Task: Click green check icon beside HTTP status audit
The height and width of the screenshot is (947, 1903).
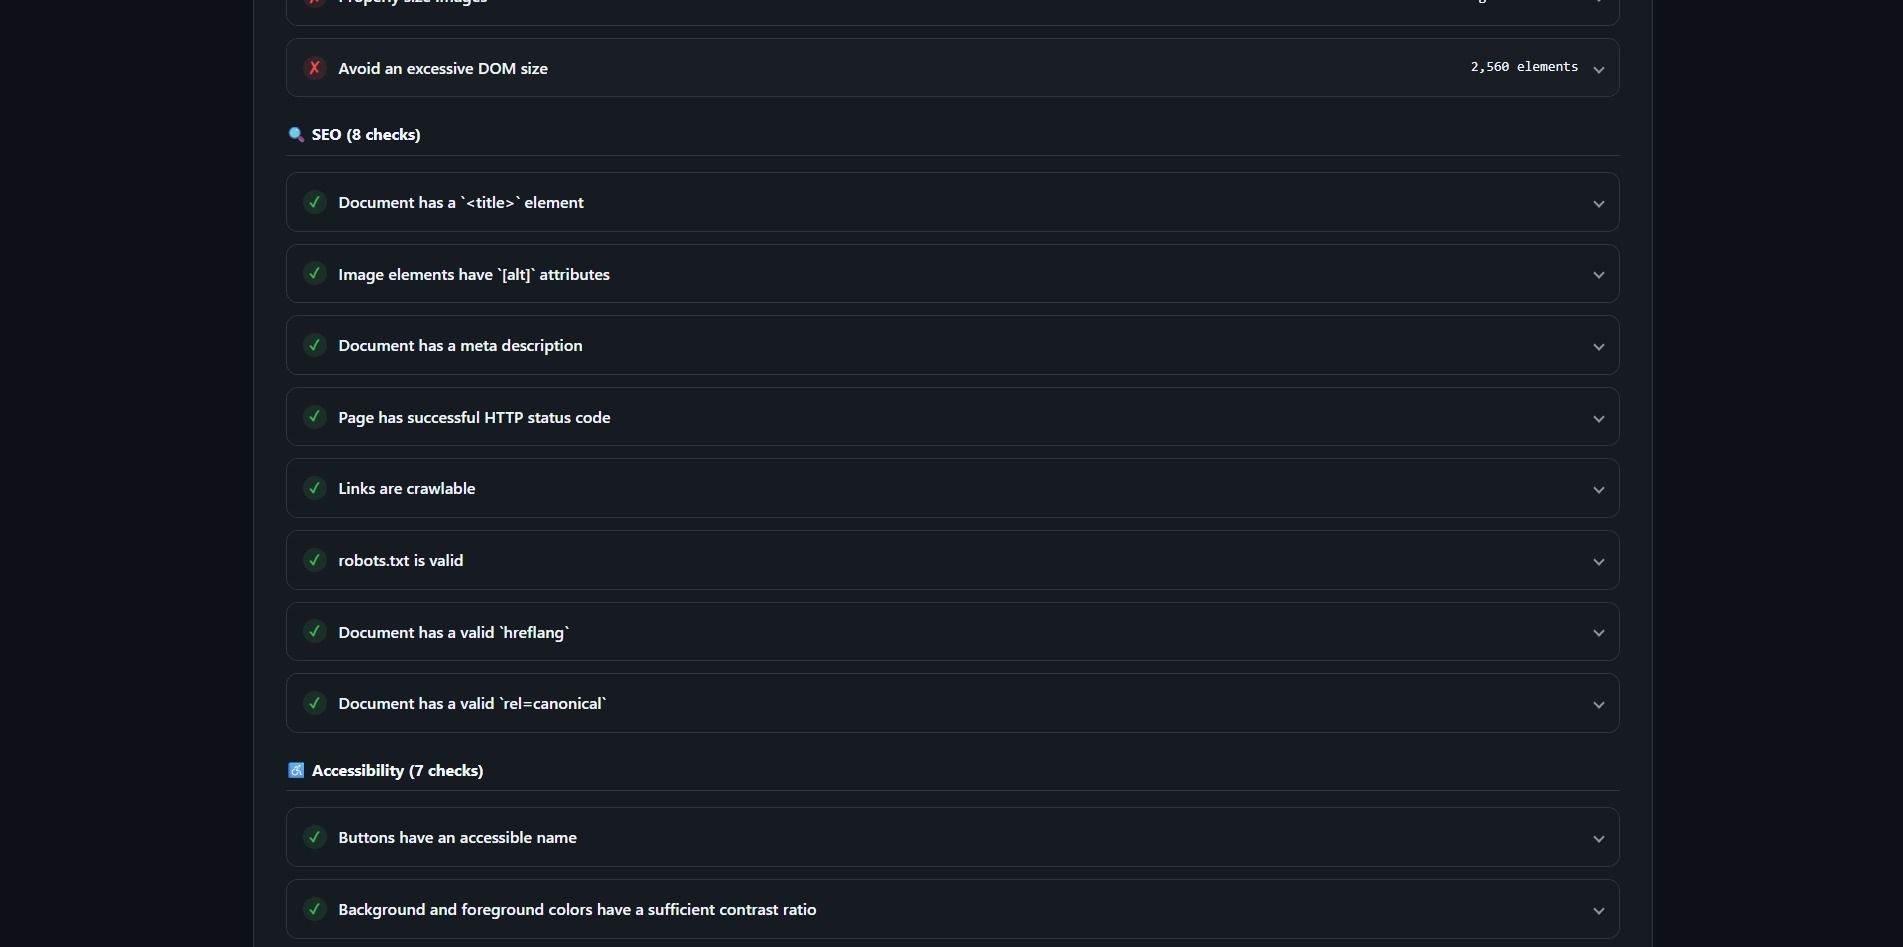Action: click(x=314, y=417)
